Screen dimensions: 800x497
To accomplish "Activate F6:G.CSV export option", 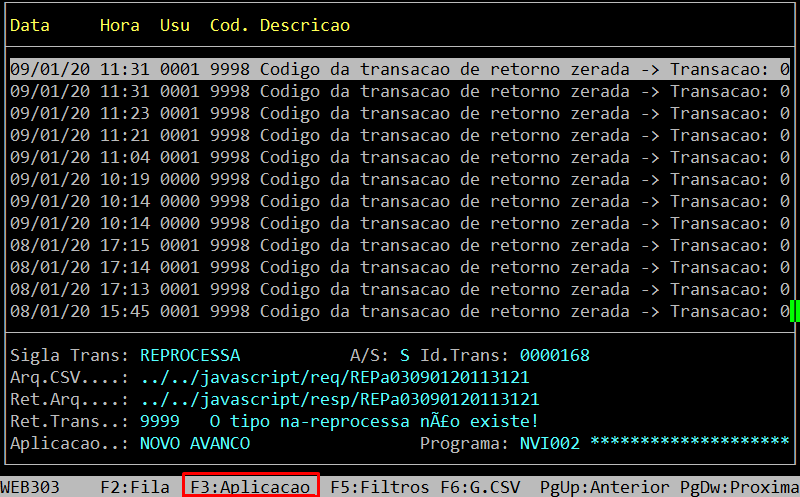I will [480, 486].
